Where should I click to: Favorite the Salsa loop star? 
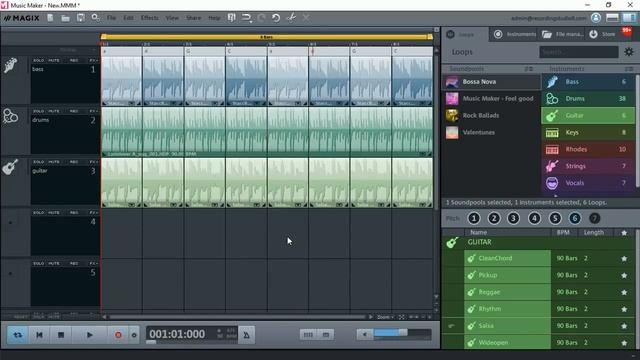click(x=624, y=326)
